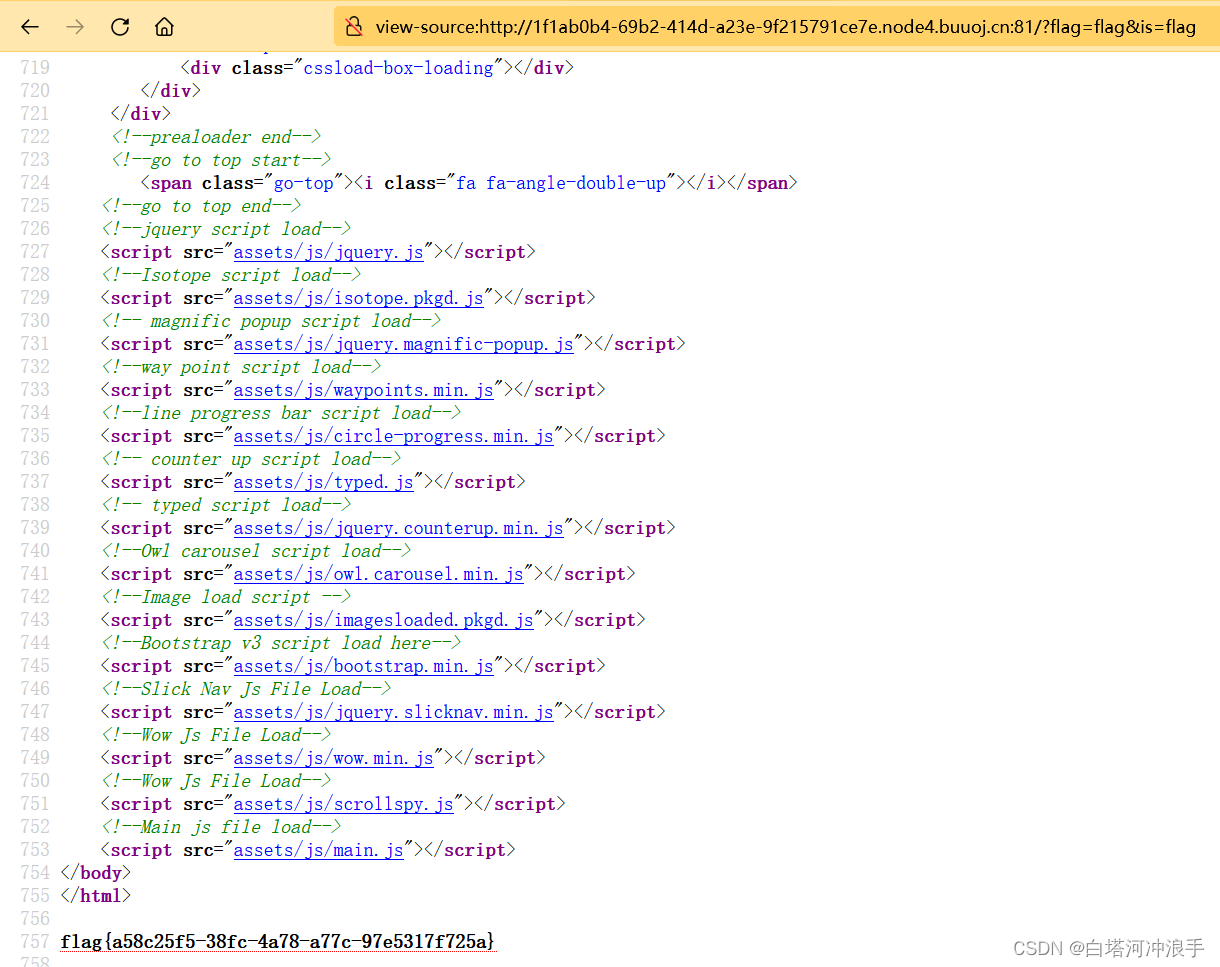Click the "go to top start" comment
This screenshot has height=967, width=1220.
pos(221,160)
